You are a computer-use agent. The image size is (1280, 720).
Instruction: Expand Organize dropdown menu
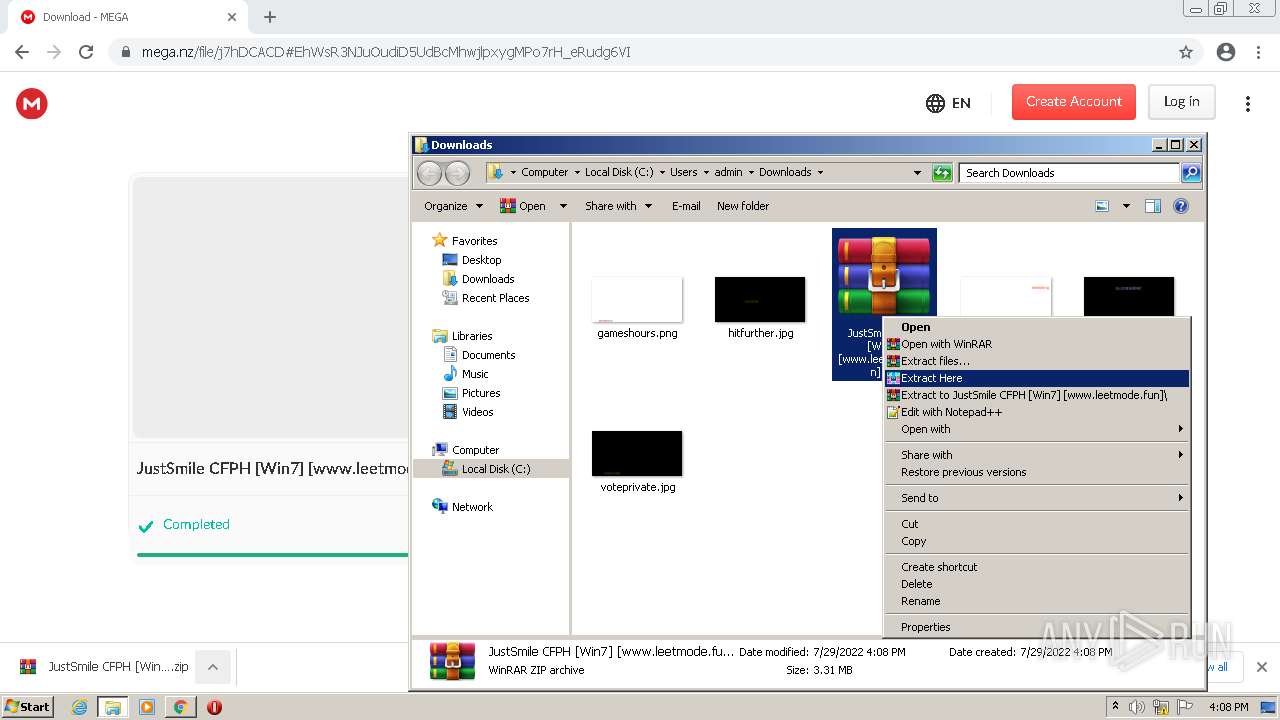click(453, 206)
